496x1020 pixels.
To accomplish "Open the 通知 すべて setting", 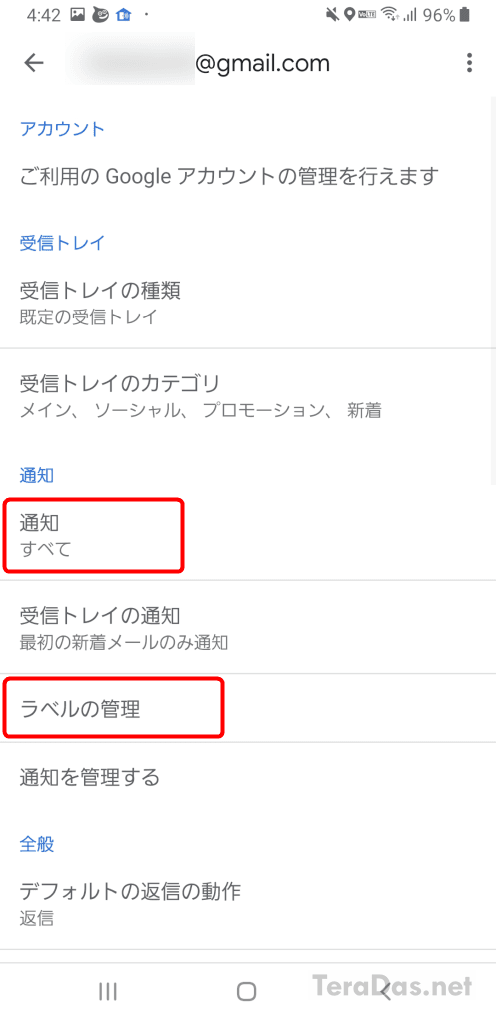I will click(x=248, y=535).
